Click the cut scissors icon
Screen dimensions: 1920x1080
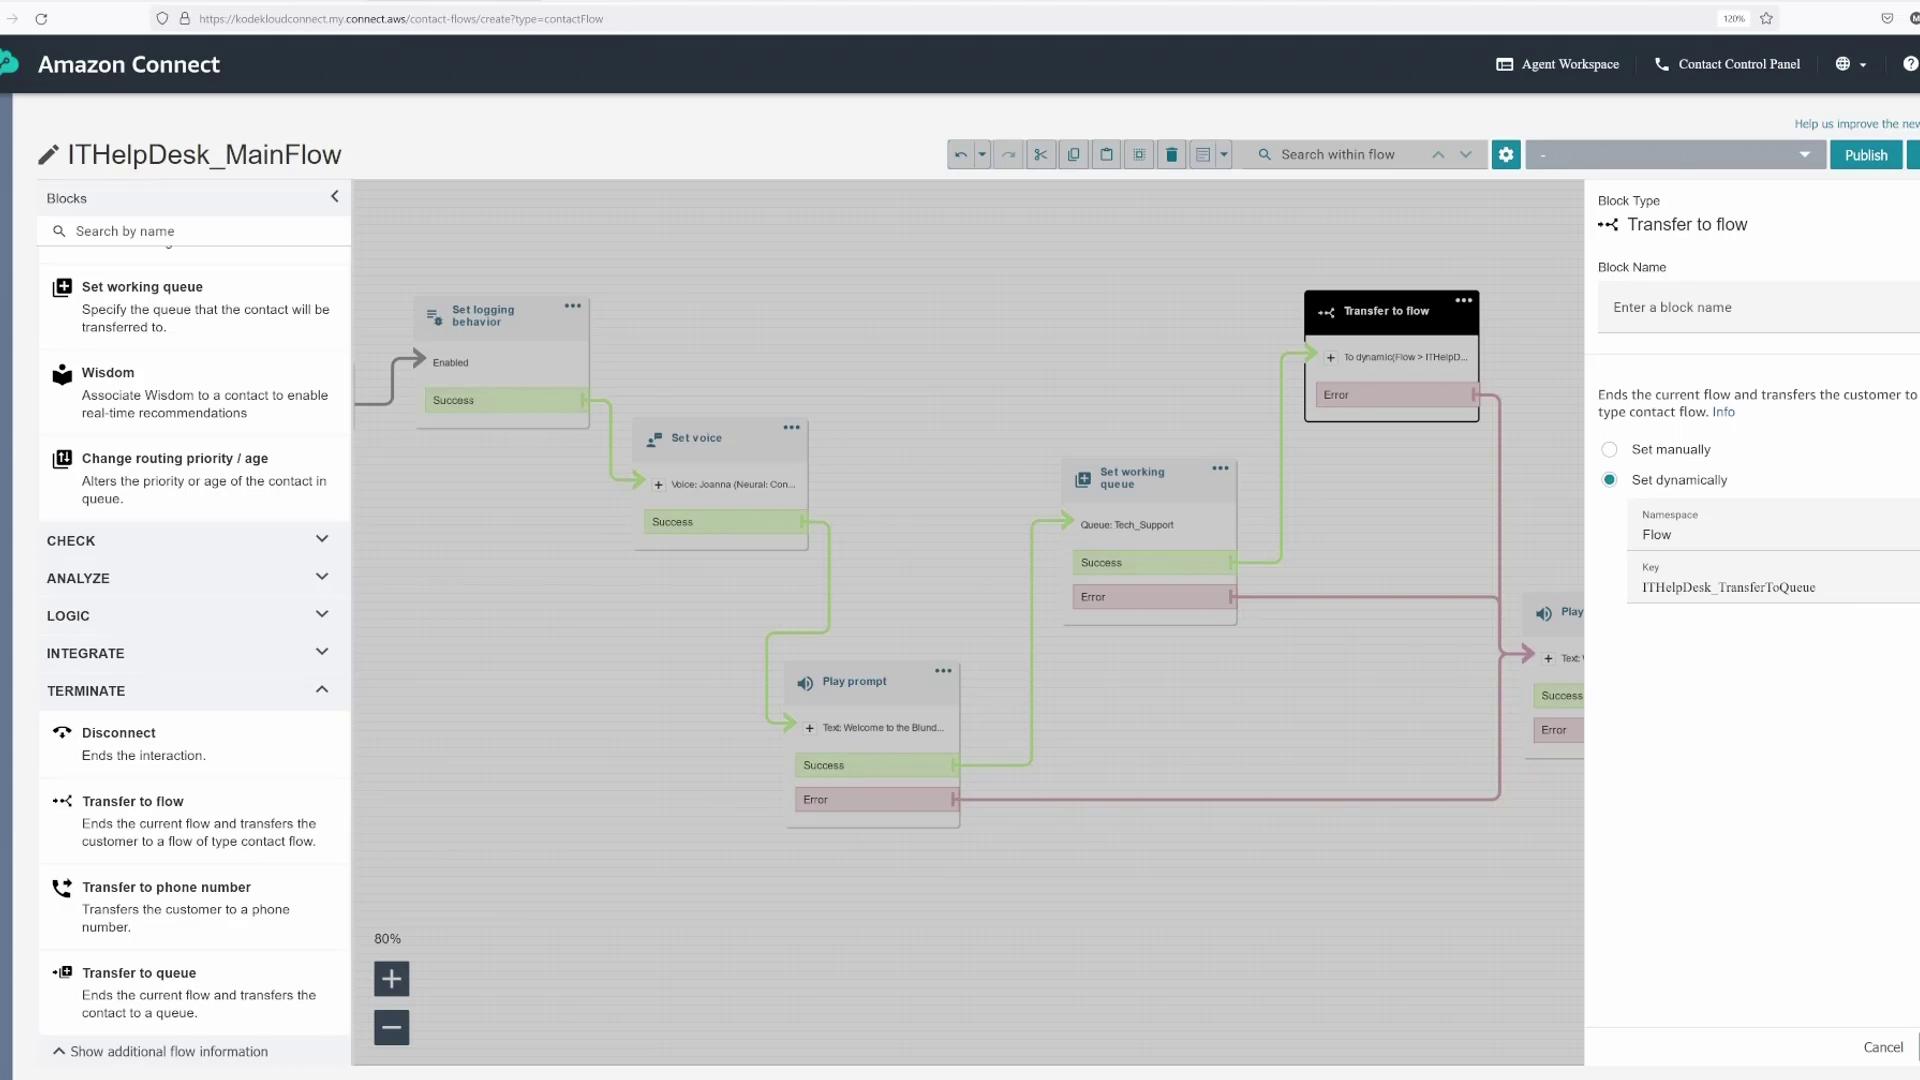pos(1041,155)
